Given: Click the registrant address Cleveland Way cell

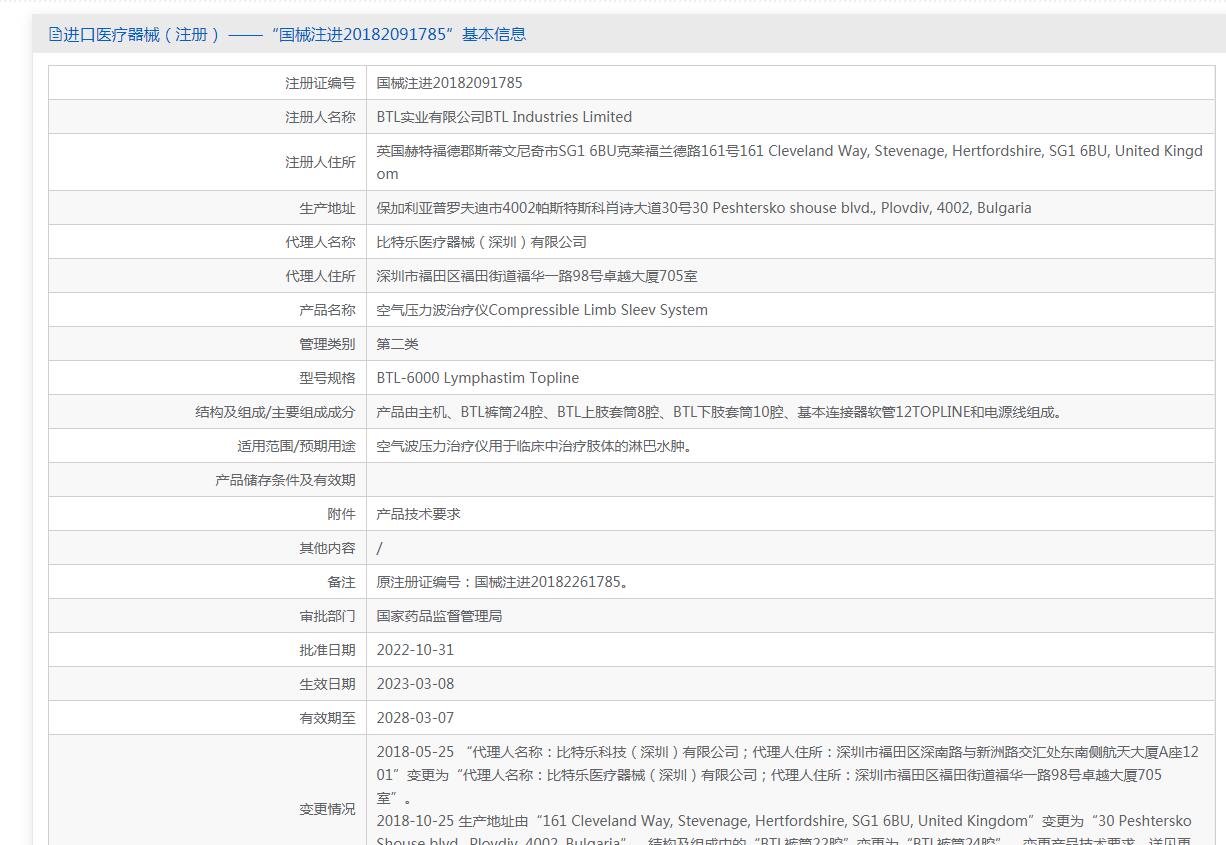Looking at the screenshot, I should pos(789,162).
